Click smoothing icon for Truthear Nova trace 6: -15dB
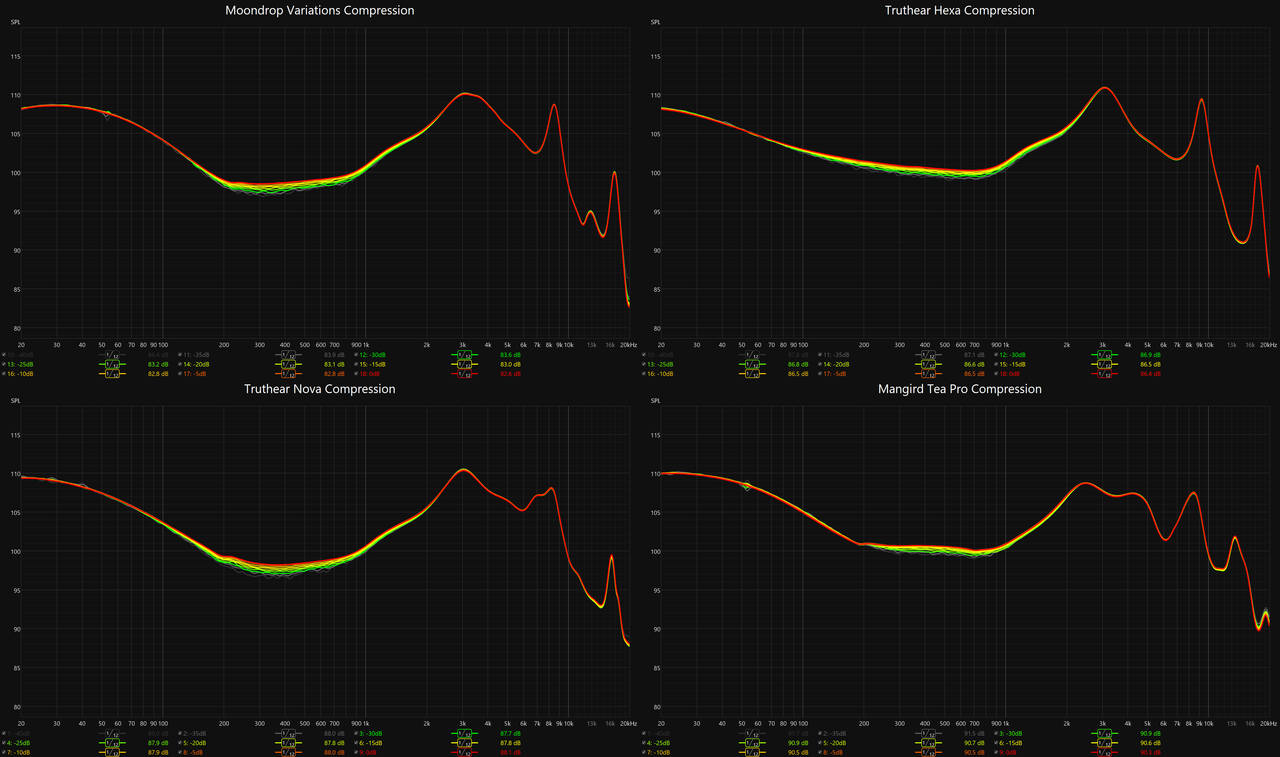Viewport: 1280px width, 757px height. (464, 744)
